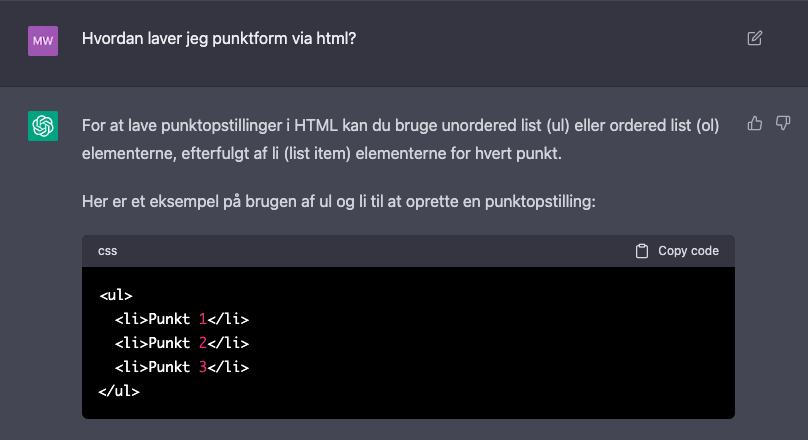The height and width of the screenshot is (440, 808).
Task: Click the Punkt 2 list item code line
Action: pyautogui.click(x=182, y=343)
